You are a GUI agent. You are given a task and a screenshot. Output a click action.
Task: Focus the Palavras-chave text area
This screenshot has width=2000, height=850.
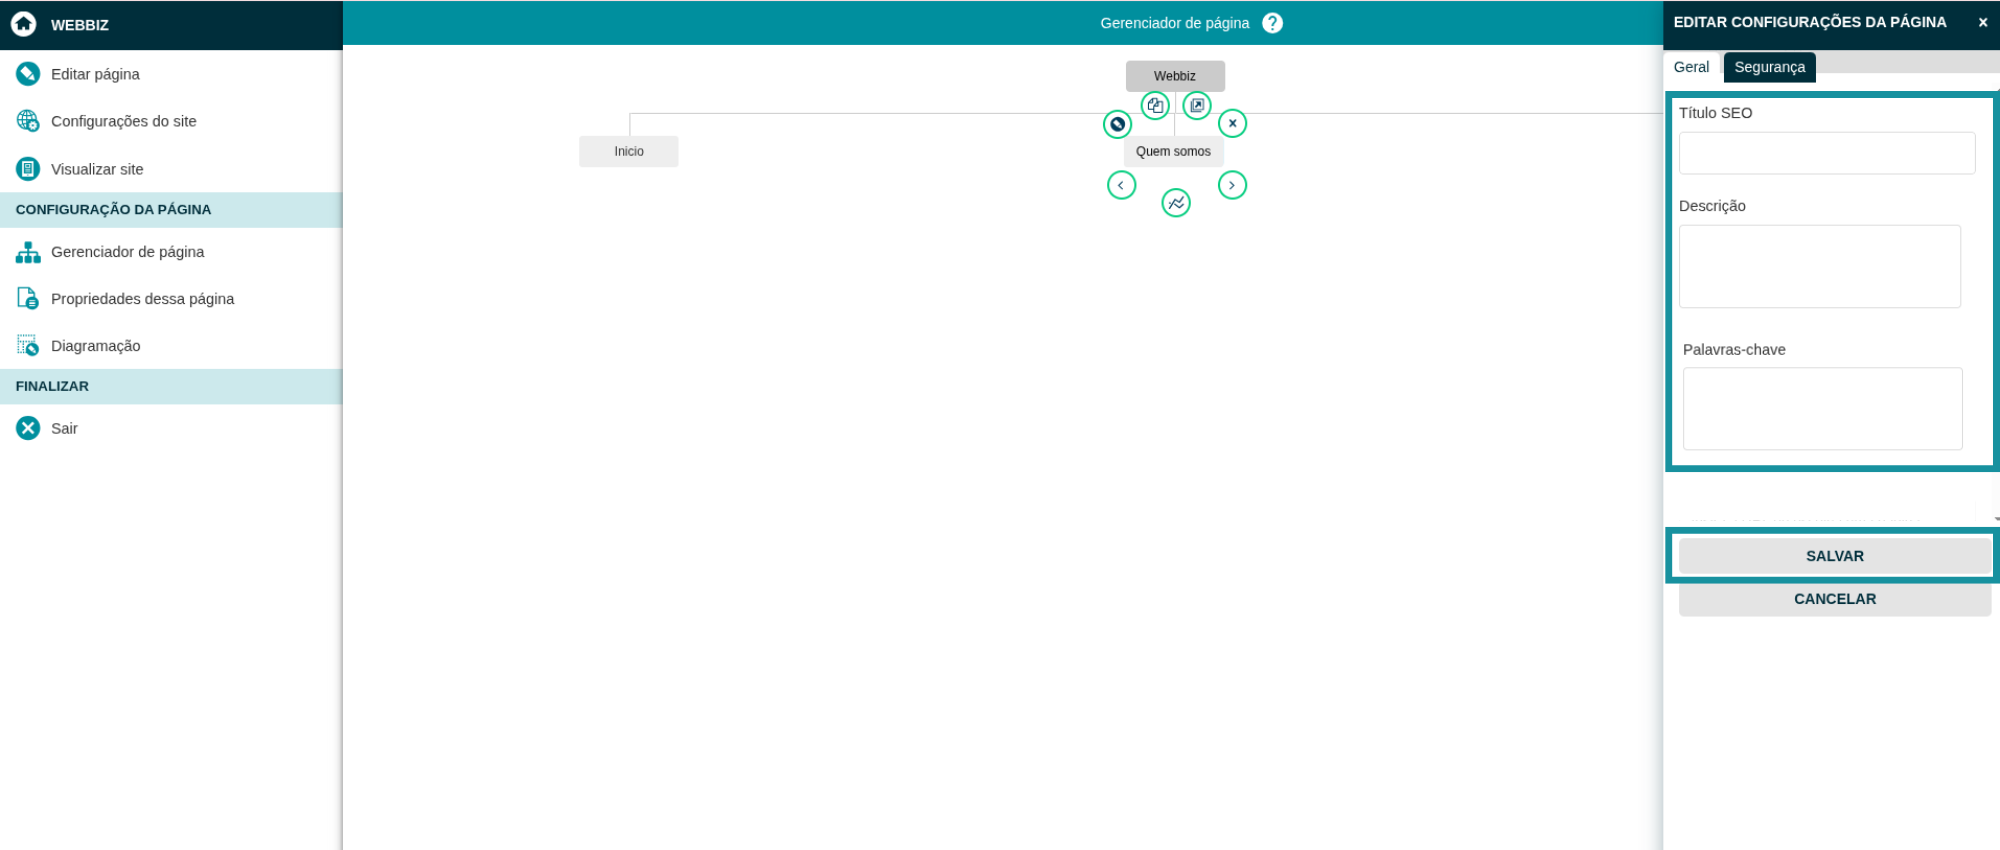[1822, 408]
